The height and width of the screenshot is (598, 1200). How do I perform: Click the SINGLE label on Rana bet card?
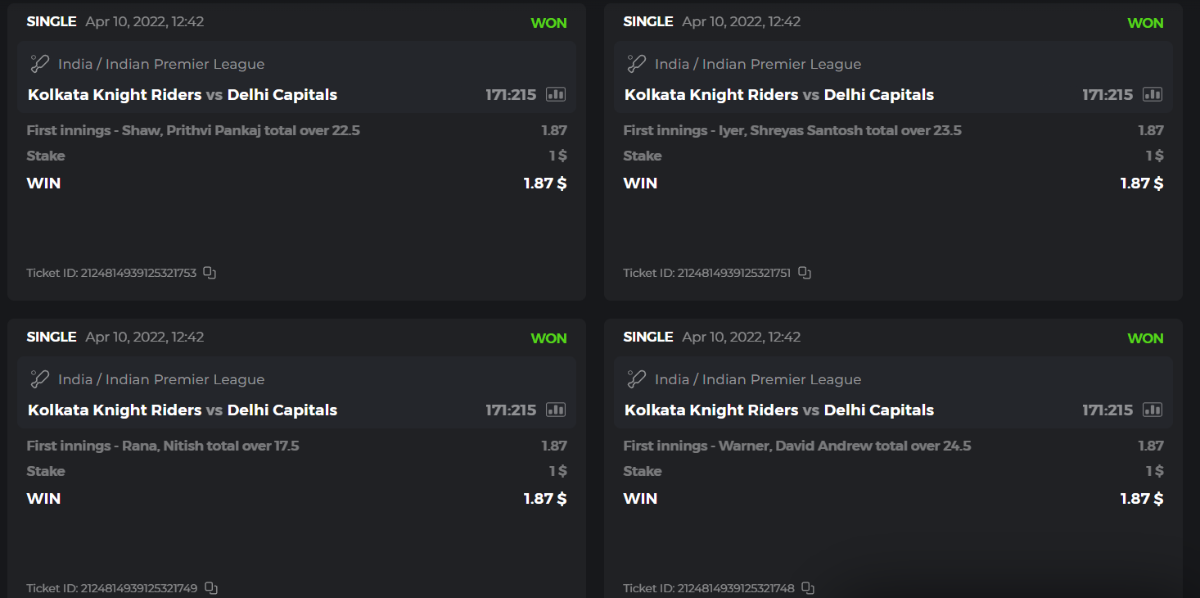coord(51,337)
